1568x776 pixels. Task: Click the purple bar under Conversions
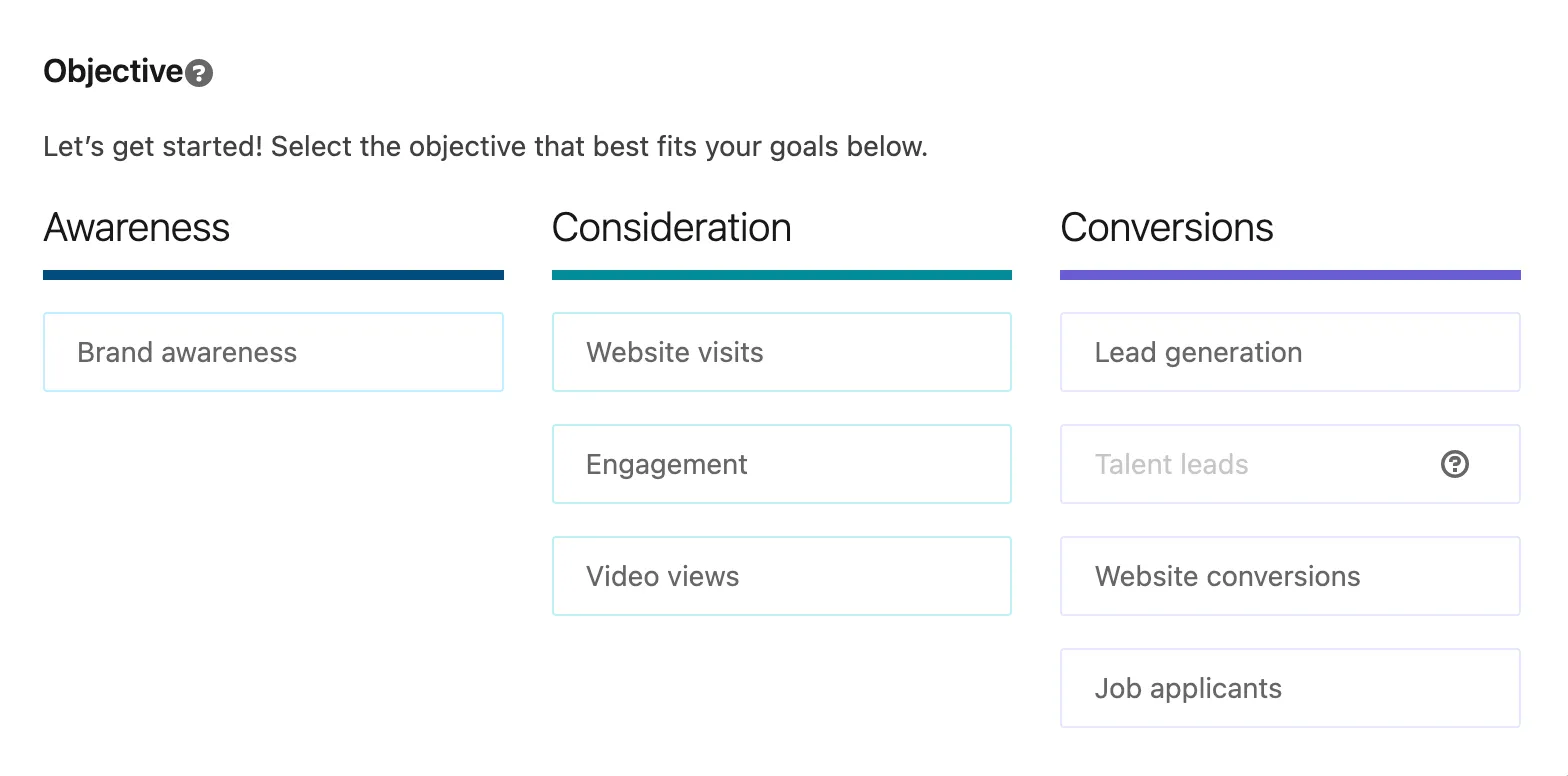(1289, 274)
